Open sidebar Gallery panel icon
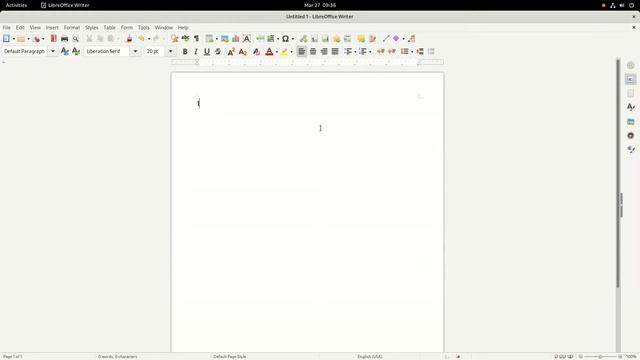This screenshot has width=640, height=360. (x=631, y=121)
